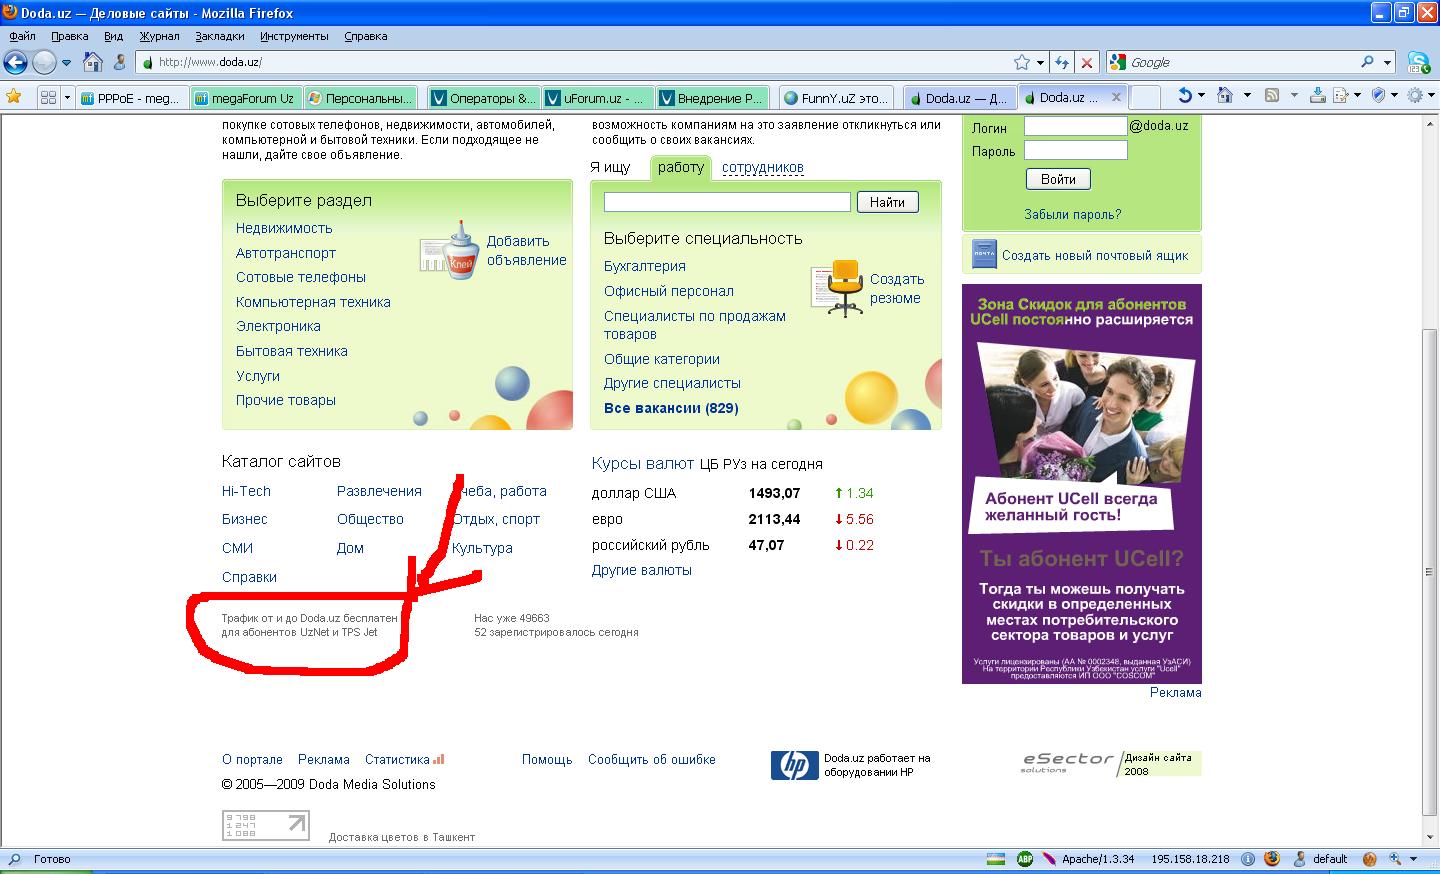Click the blue undo-close-tab arrow icon
1440x874 pixels.
coord(1185,96)
